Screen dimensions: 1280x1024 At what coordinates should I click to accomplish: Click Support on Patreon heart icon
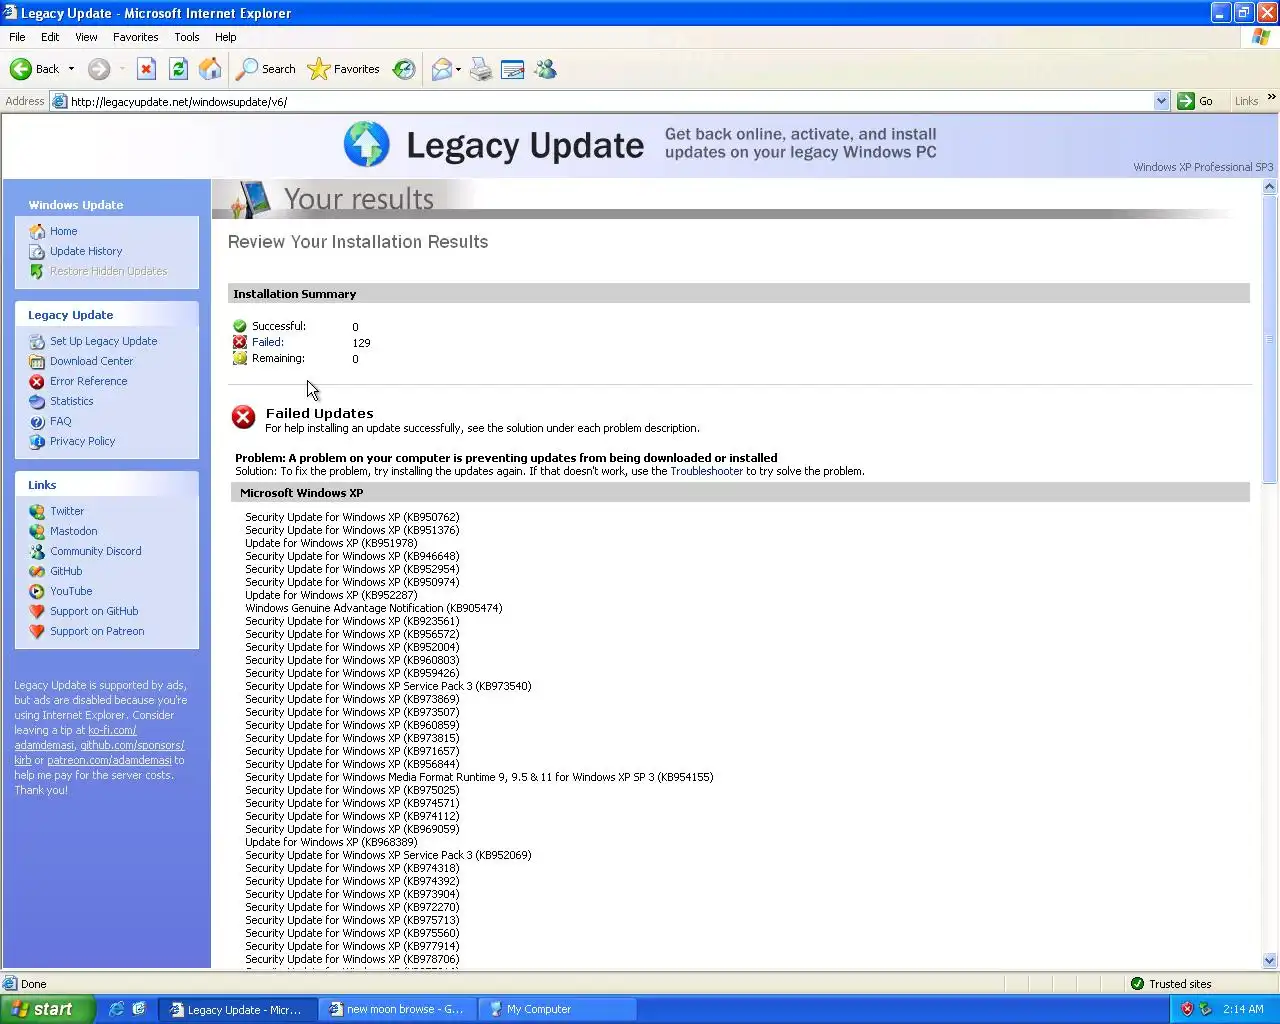[37, 632]
